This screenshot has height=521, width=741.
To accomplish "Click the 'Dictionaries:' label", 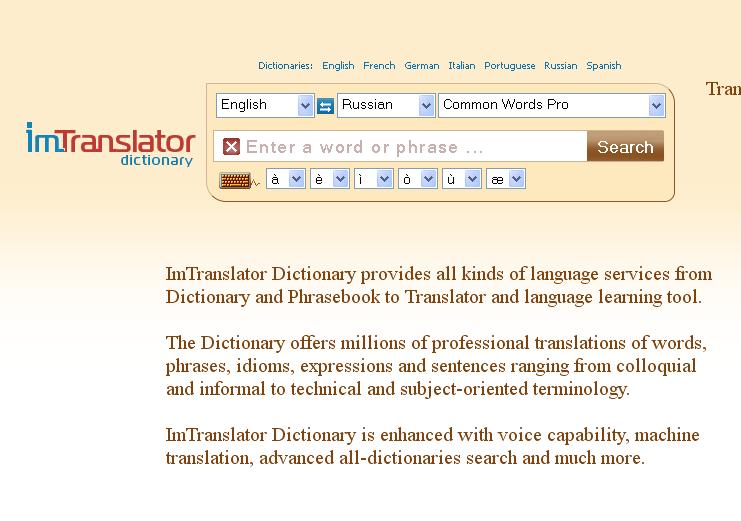I will pyautogui.click(x=285, y=66).
